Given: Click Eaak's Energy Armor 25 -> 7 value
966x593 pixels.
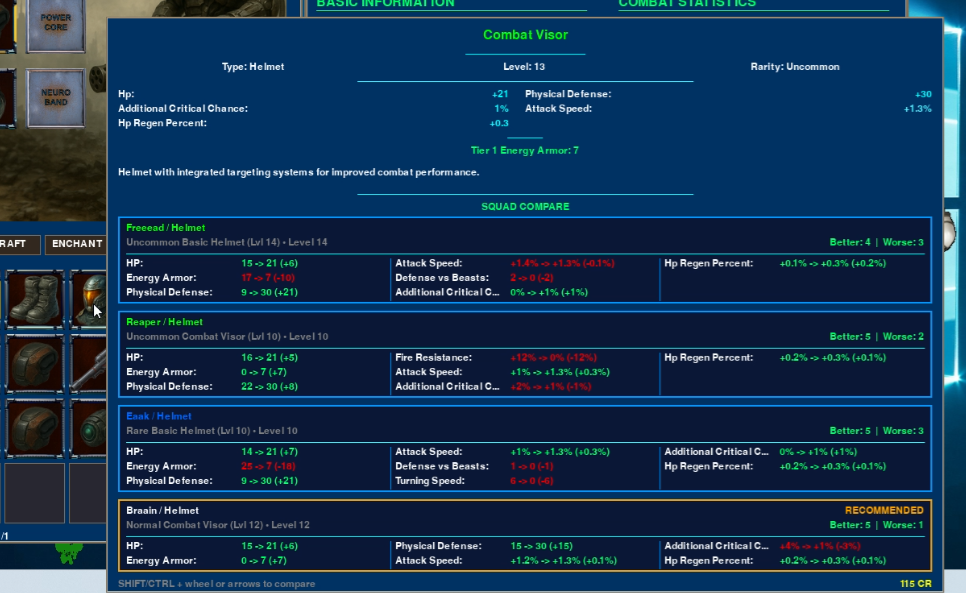Looking at the screenshot, I should click(x=268, y=466).
